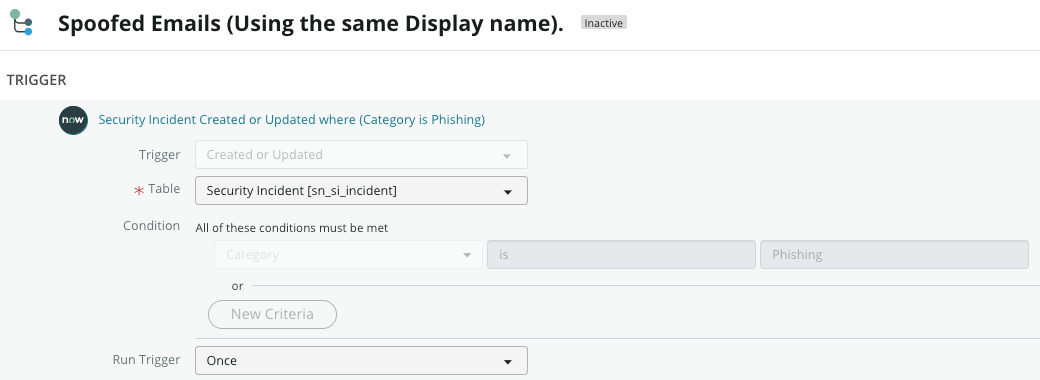The width and height of the screenshot is (1040, 380).
Task: Click the flow branch icon beside the title
Action: pos(21,23)
